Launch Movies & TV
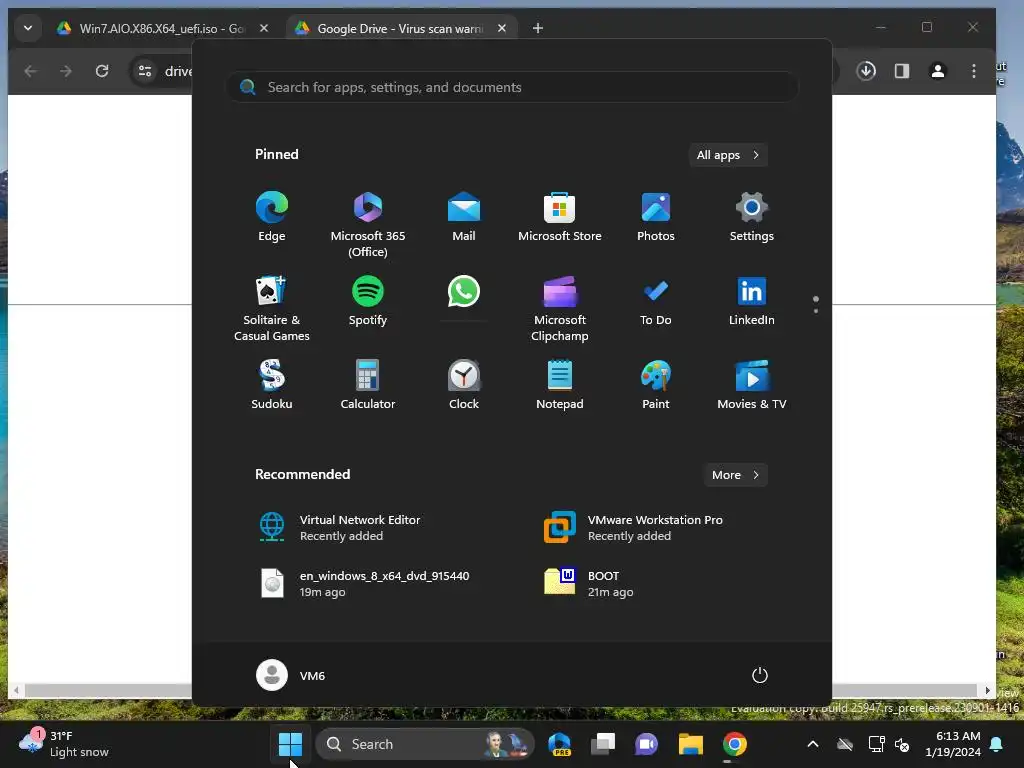The width and height of the screenshot is (1024, 768). click(x=752, y=385)
